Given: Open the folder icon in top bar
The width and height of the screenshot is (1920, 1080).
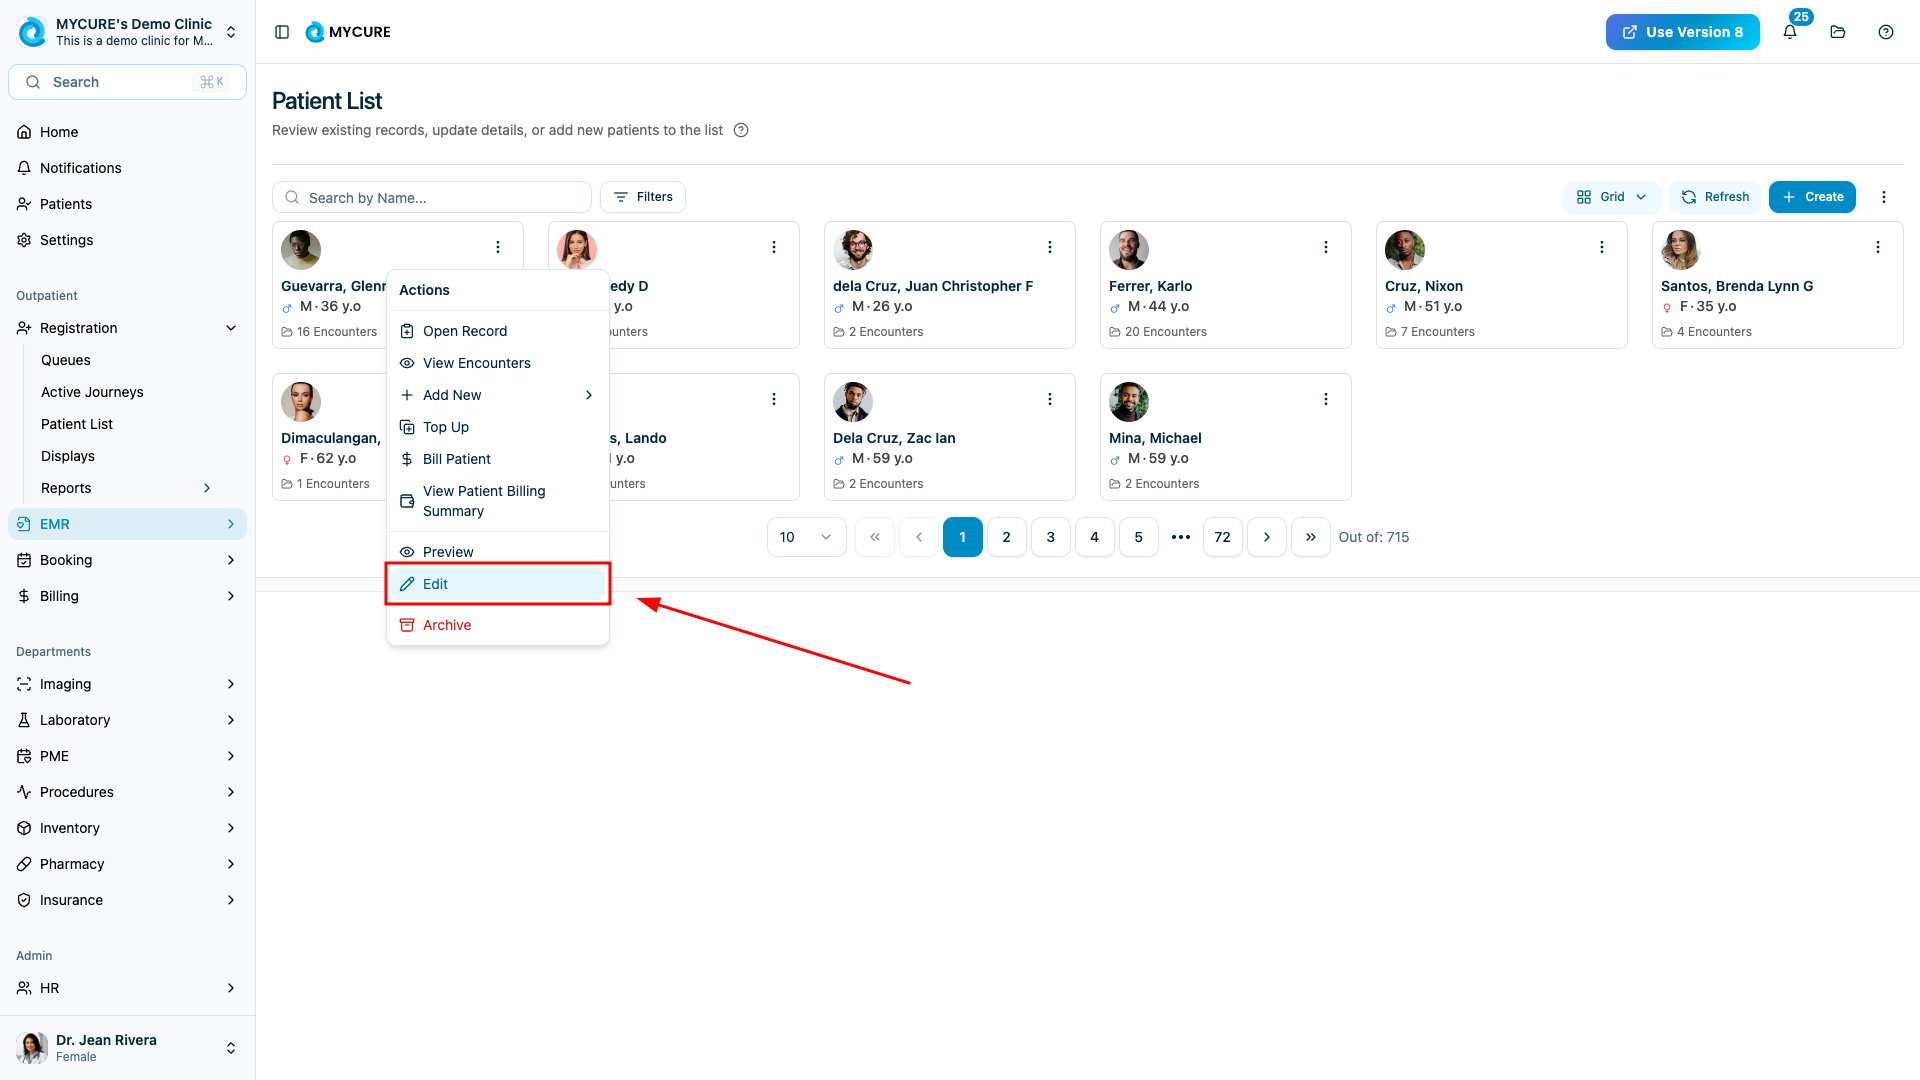Looking at the screenshot, I should pyautogui.click(x=1838, y=32).
